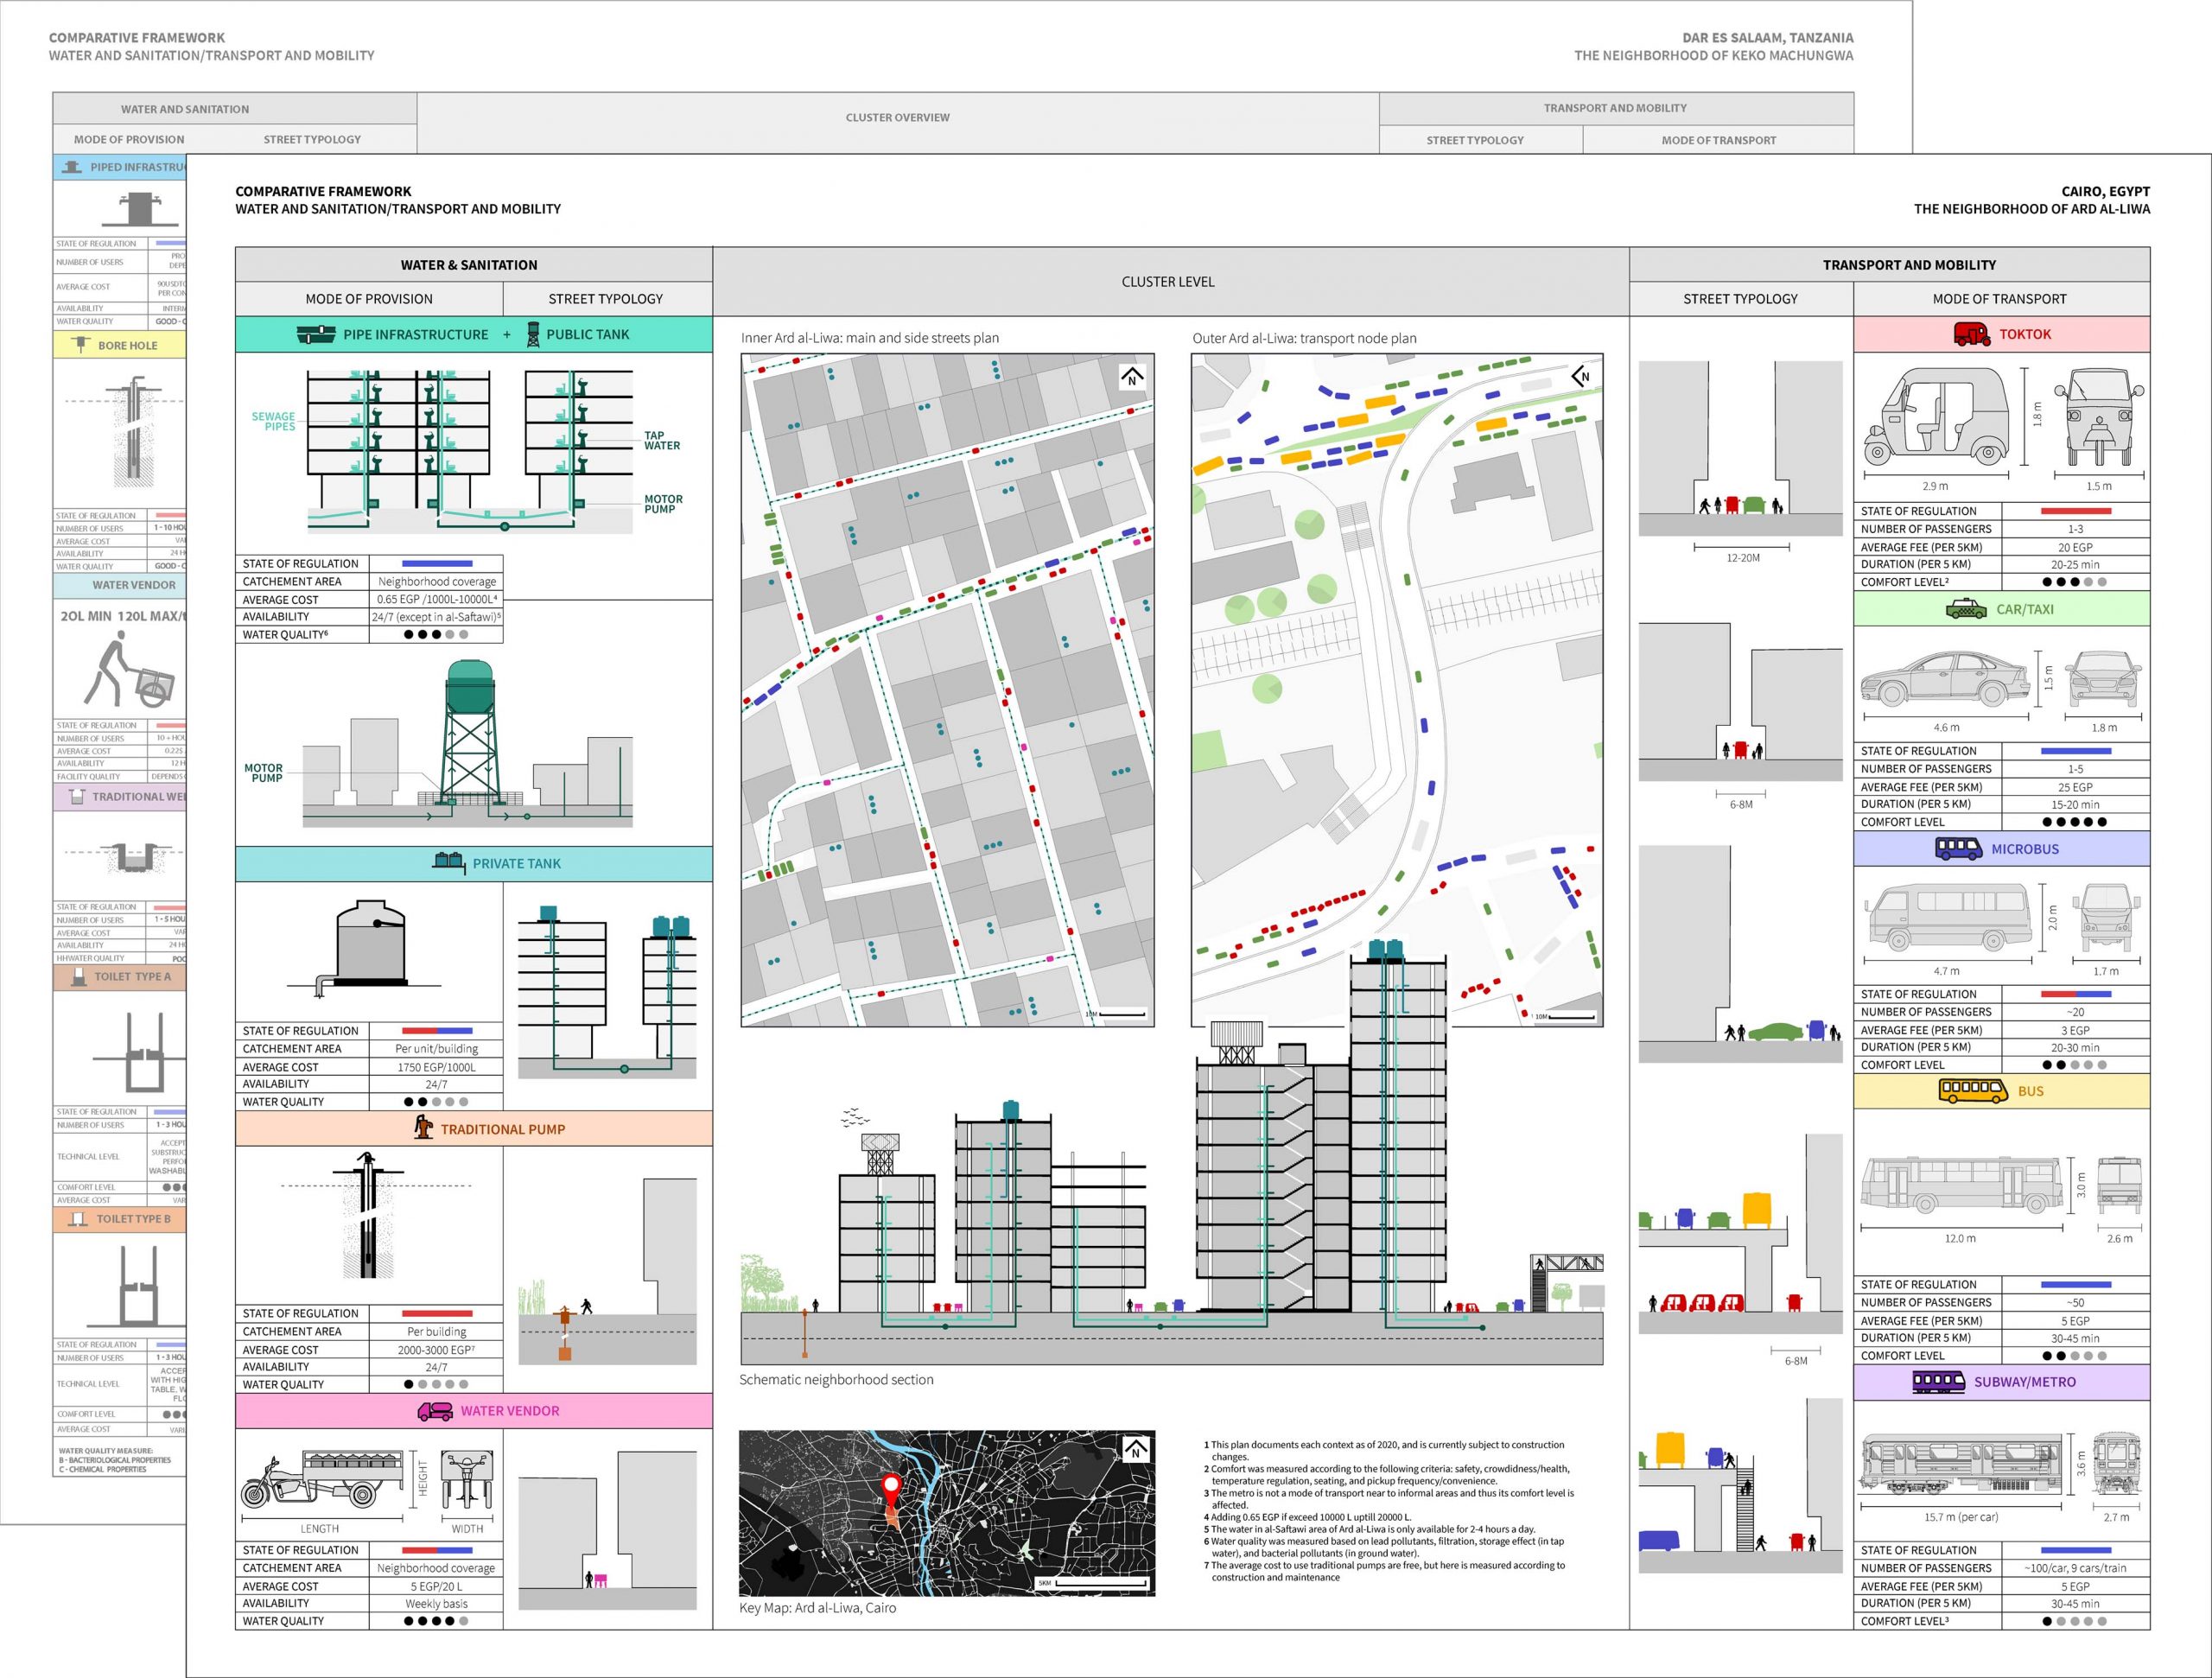Click the '12-20M' street width label
The height and width of the screenshot is (1678, 2212).
coord(1743,558)
